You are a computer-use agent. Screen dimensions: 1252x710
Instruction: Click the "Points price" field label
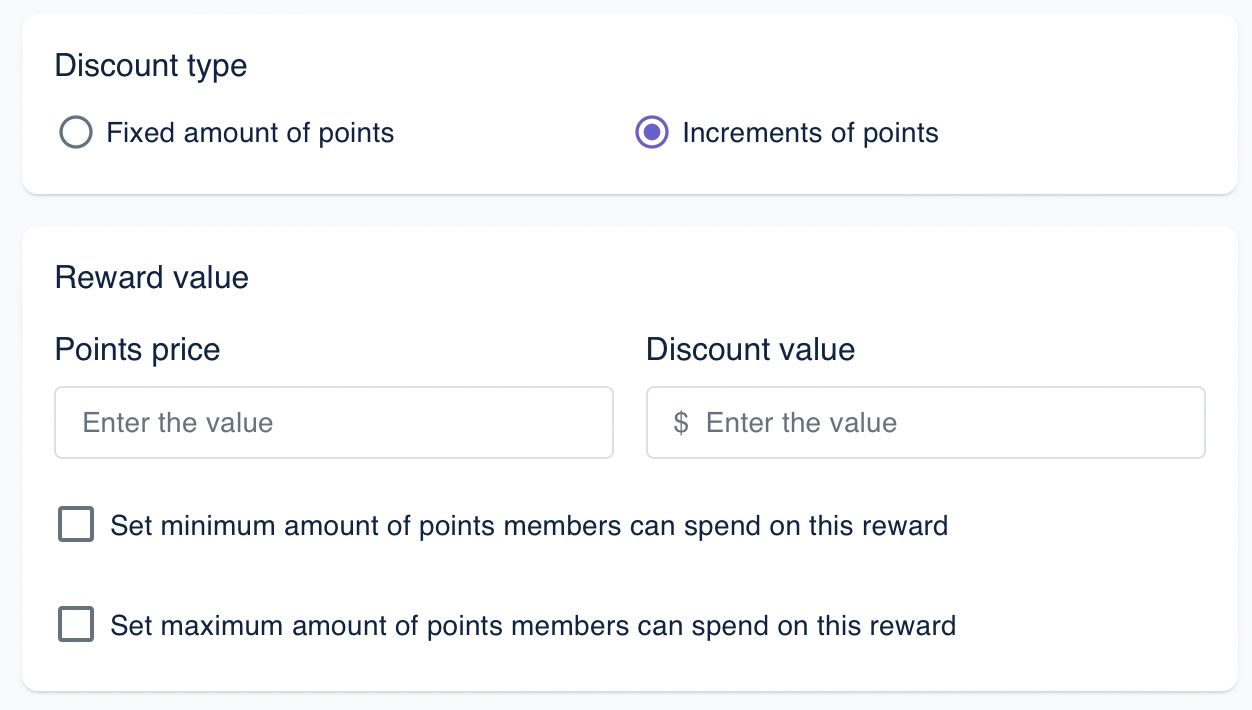[137, 349]
